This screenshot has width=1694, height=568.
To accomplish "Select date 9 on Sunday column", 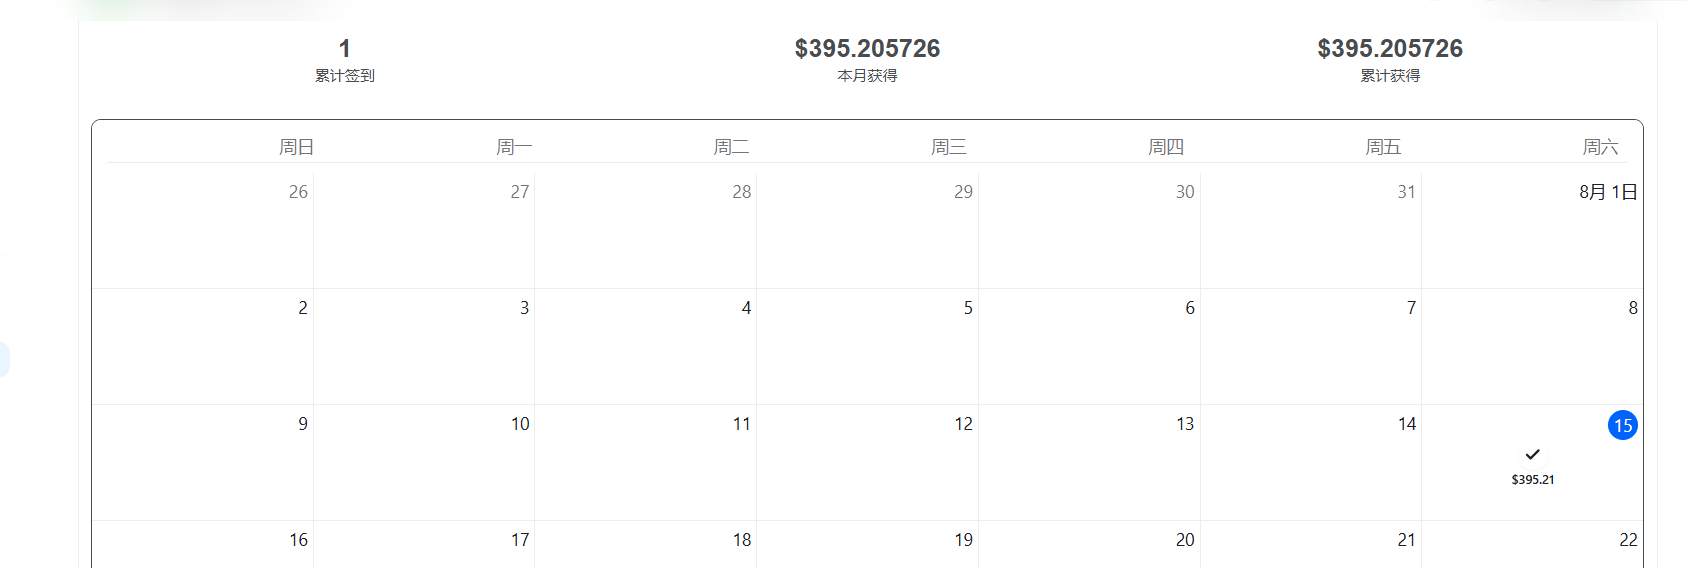I will coord(303,424).
